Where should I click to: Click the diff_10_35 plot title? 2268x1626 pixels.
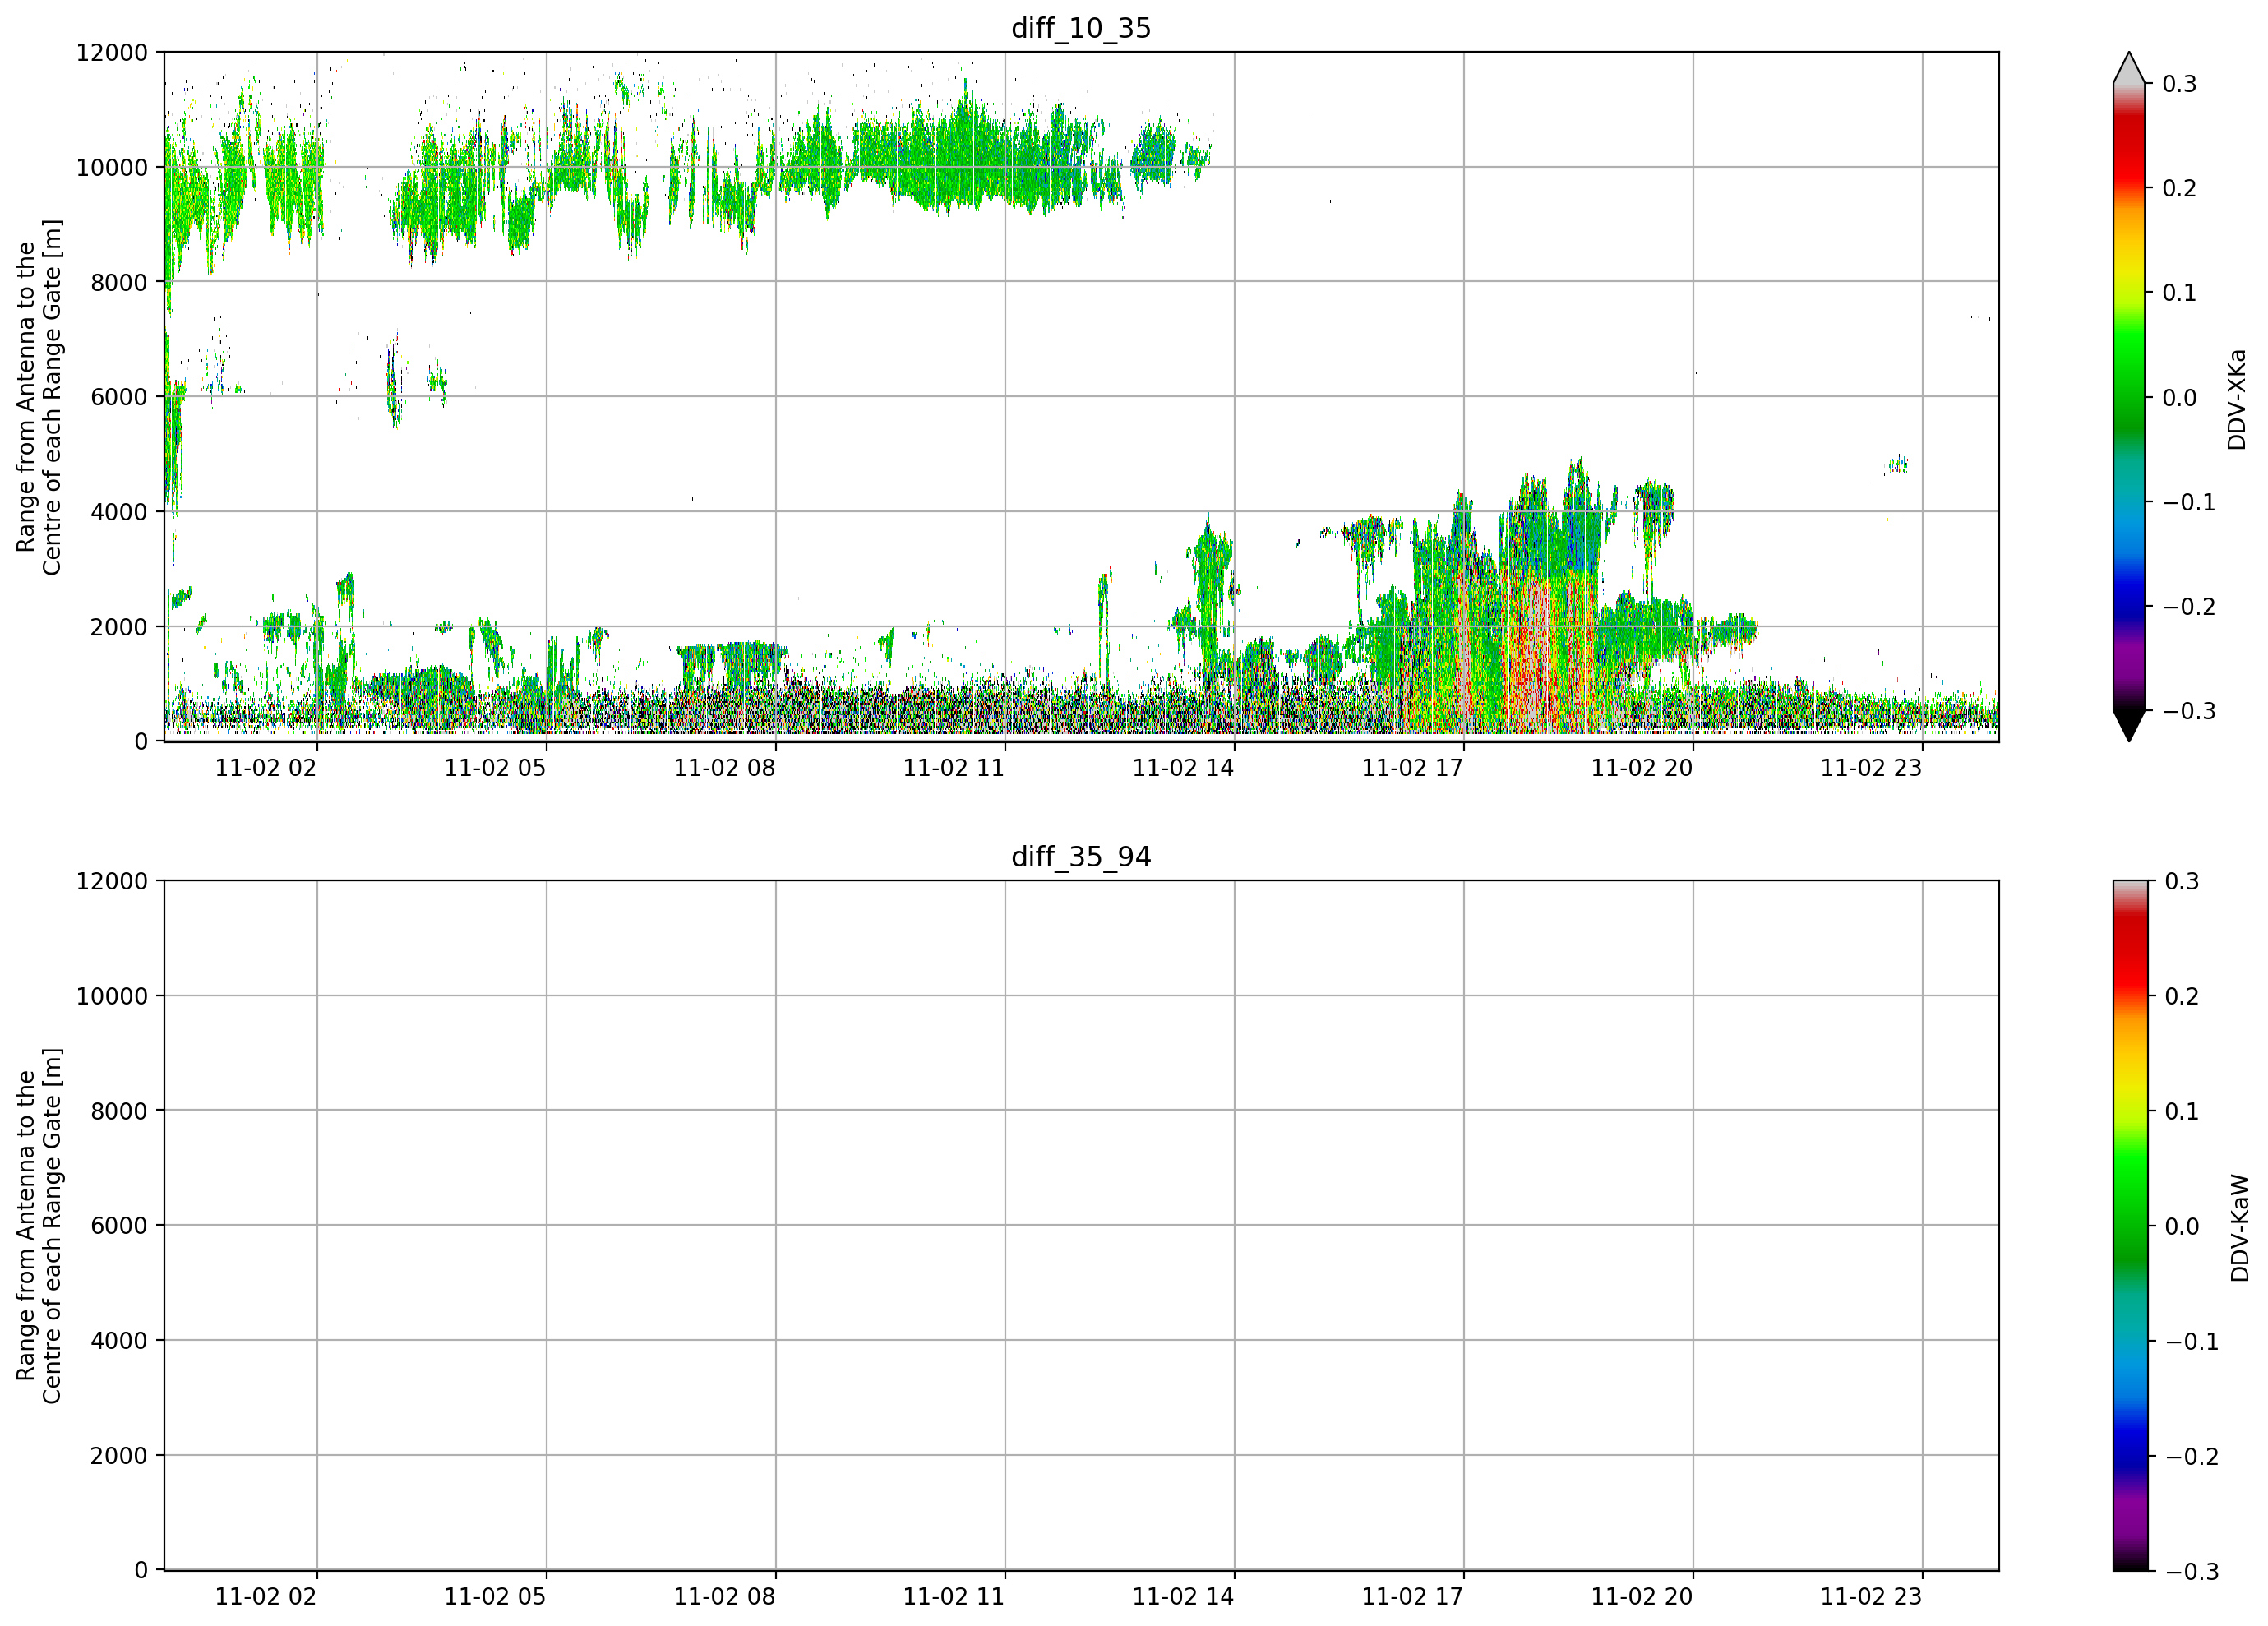(1081, 28)
